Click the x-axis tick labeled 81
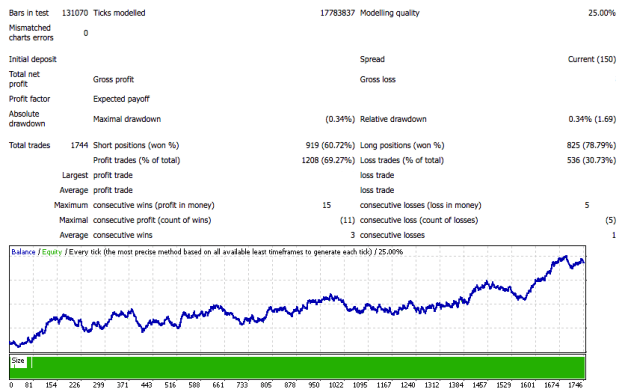The width and height of the screenshot is (625, 392). [x=28, y=385]
